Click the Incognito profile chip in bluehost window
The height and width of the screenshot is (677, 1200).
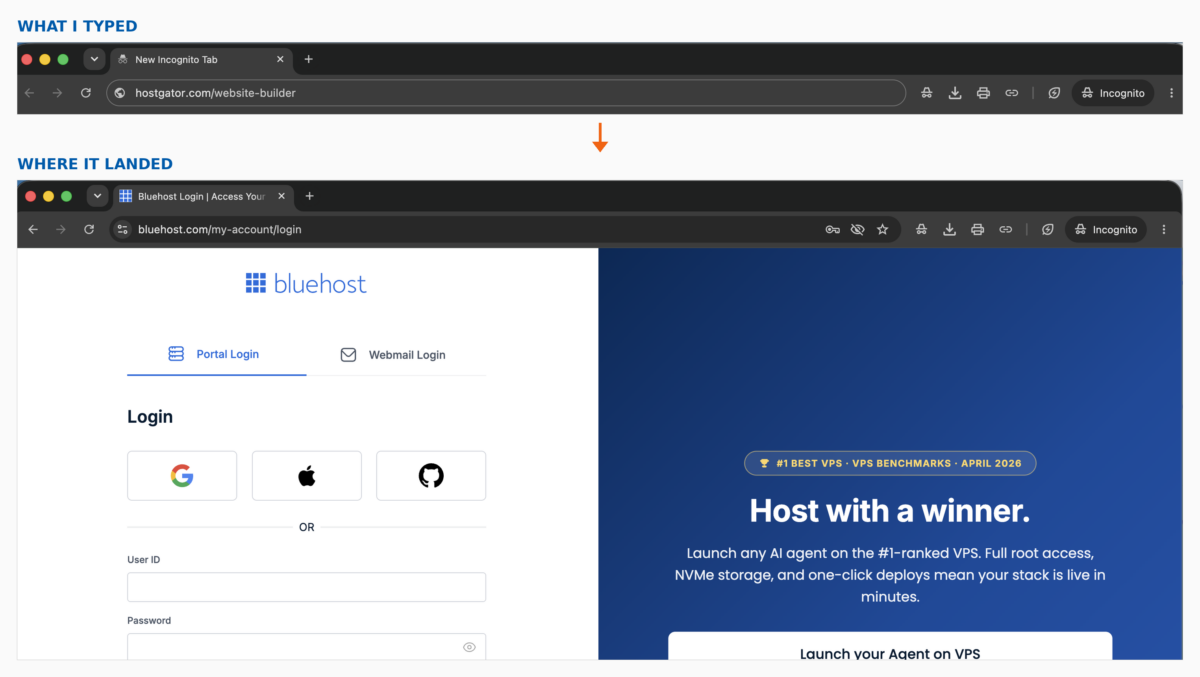point(1105,229)
